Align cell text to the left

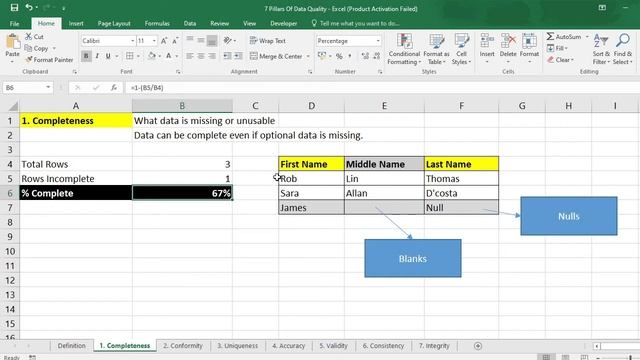coord(190,56)
